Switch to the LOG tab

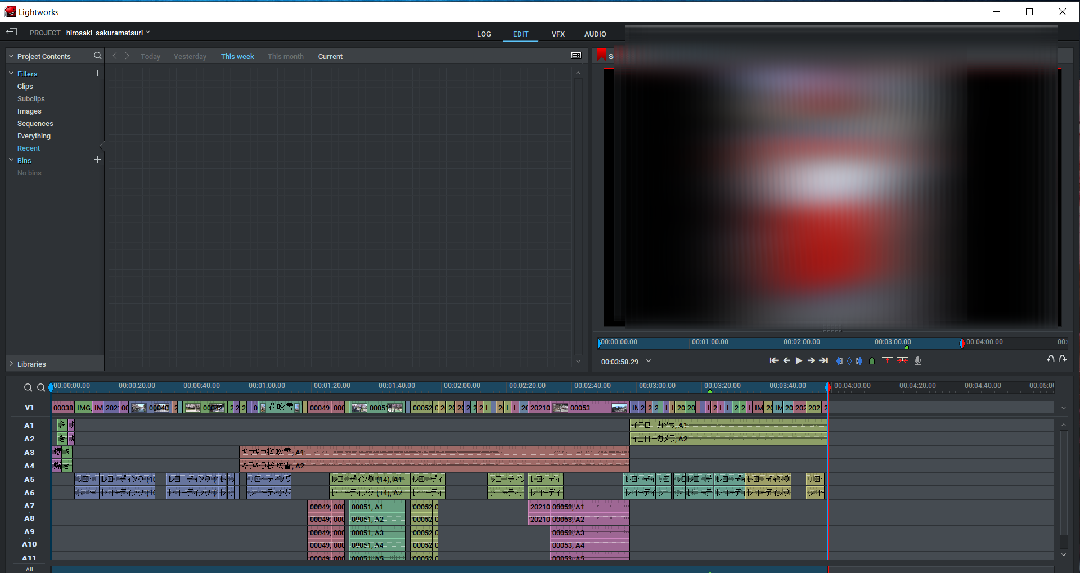484,34
